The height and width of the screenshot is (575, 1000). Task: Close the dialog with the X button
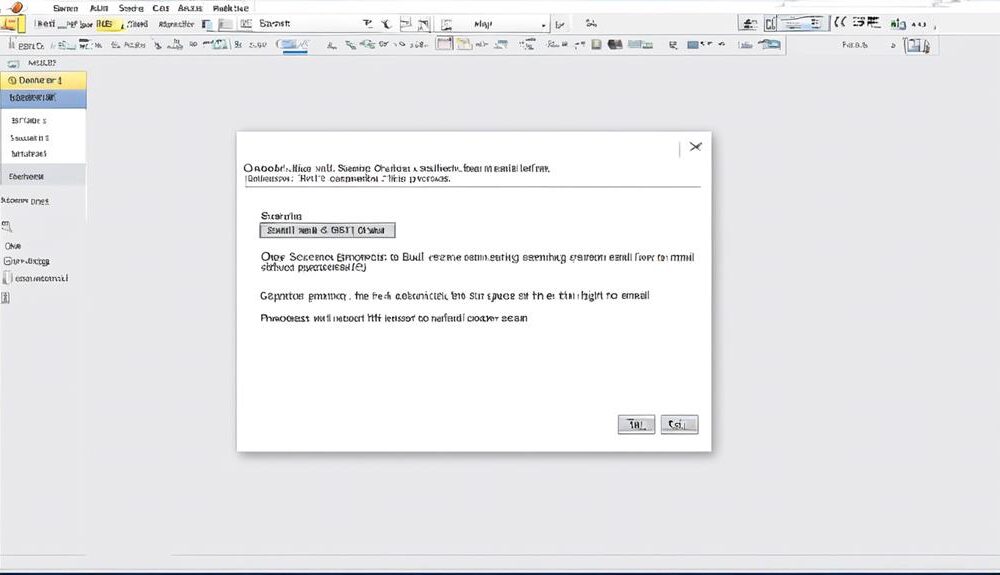695,147
